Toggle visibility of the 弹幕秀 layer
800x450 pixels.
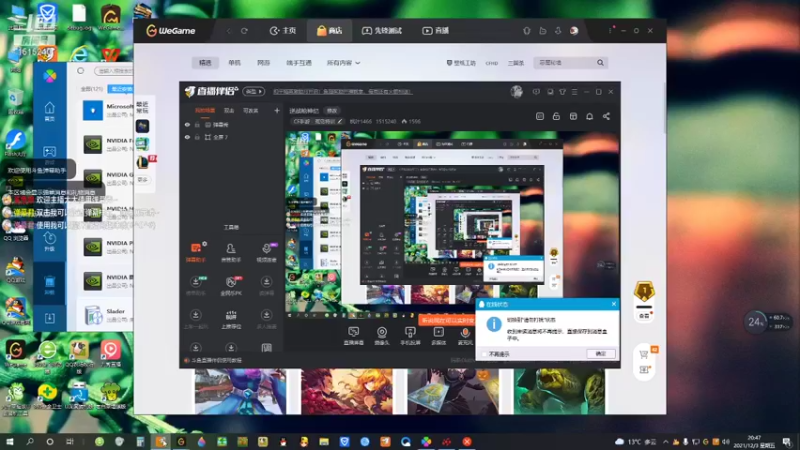point(187,124)
